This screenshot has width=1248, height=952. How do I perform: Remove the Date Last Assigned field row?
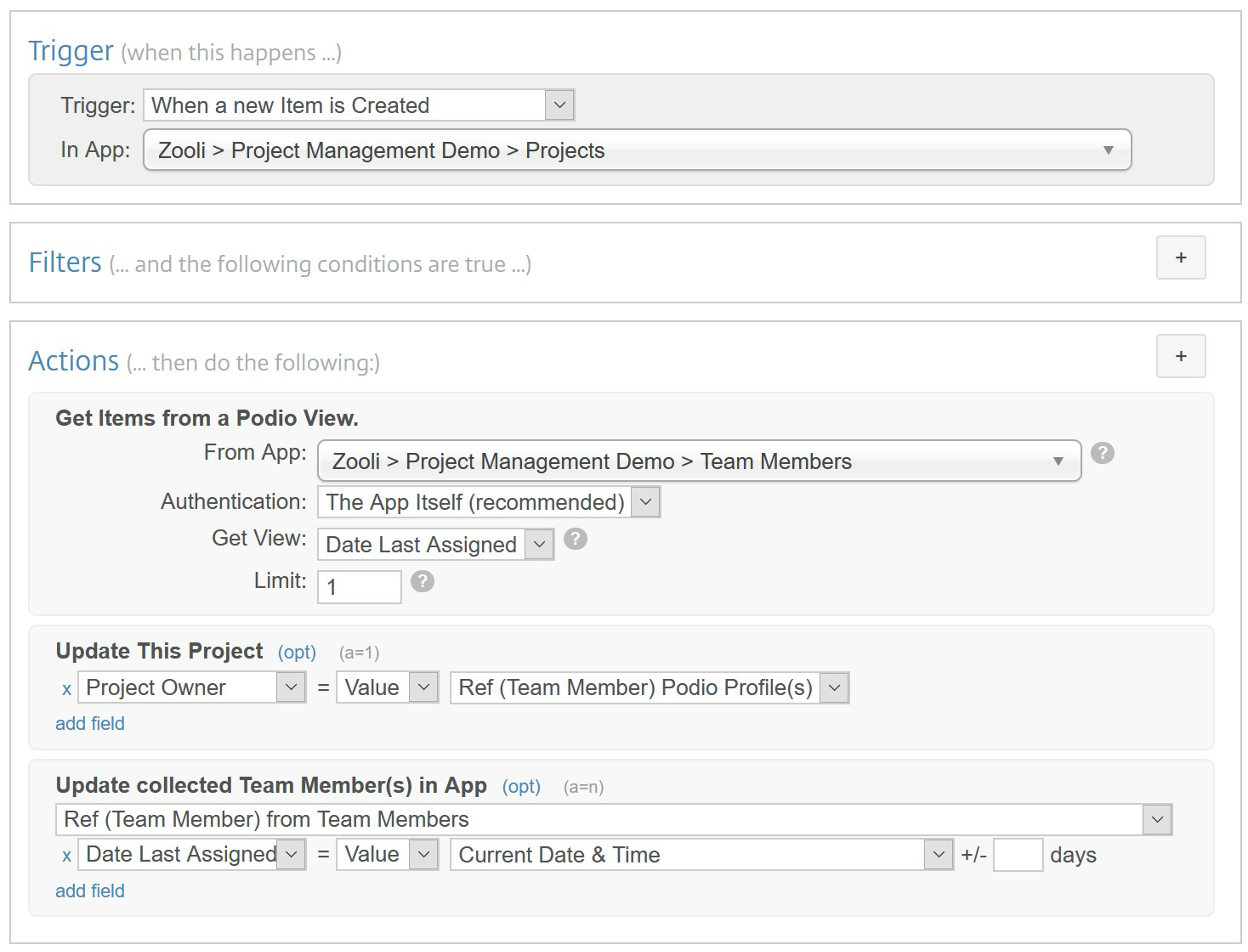(66, 856)
